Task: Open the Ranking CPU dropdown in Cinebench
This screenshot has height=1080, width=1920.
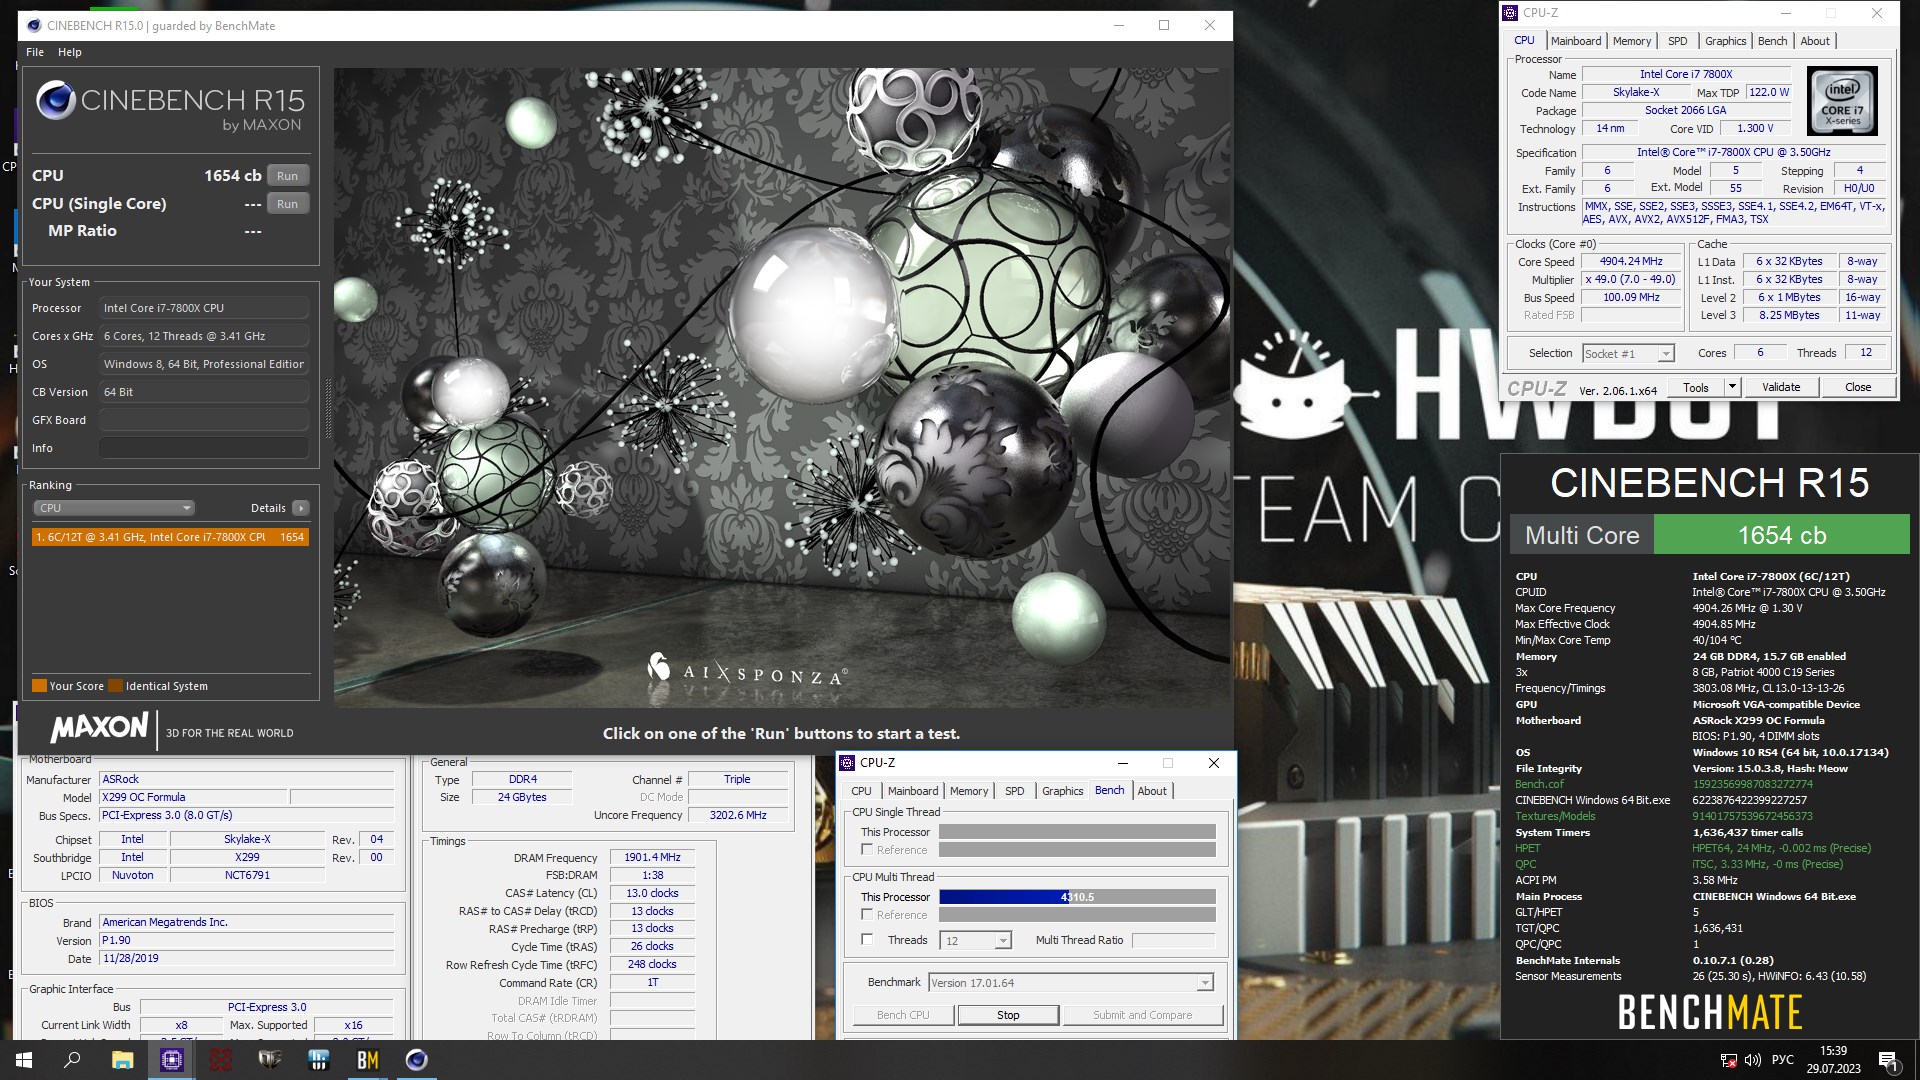Action: (114, 508)
